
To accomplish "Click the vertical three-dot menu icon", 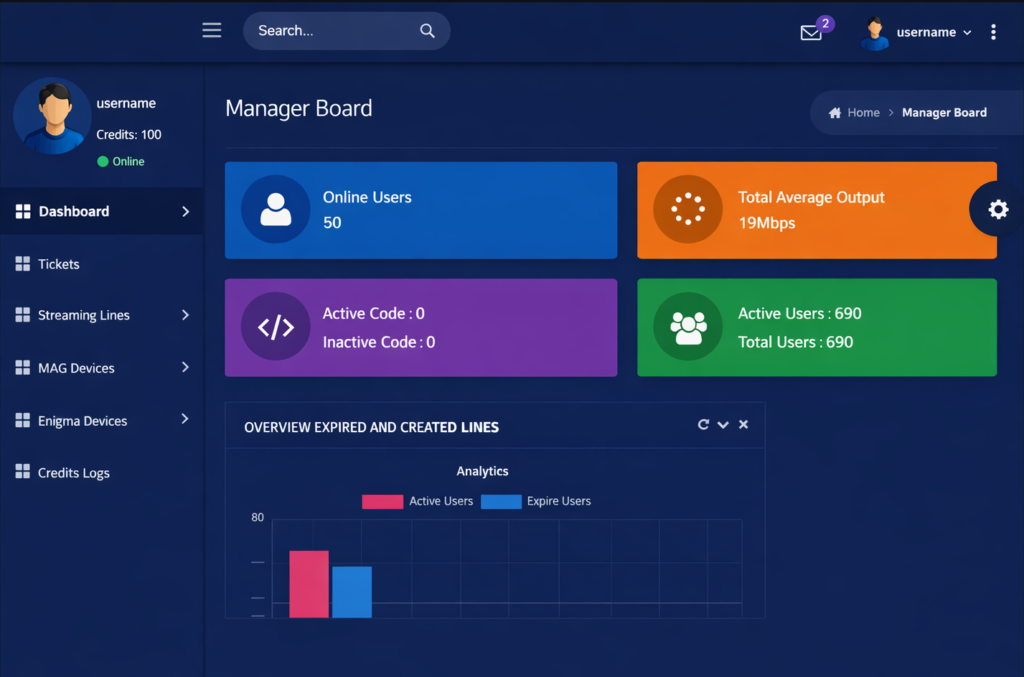I will coord(993,32).
